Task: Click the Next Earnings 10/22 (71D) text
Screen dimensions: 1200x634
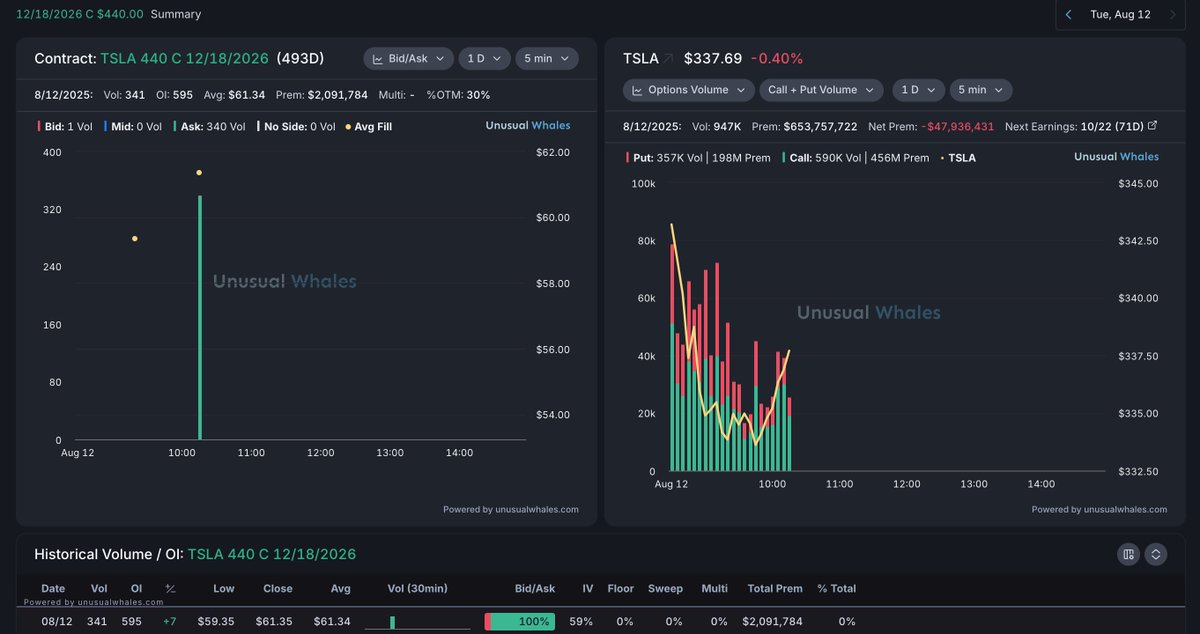Action: (1075, 126)
